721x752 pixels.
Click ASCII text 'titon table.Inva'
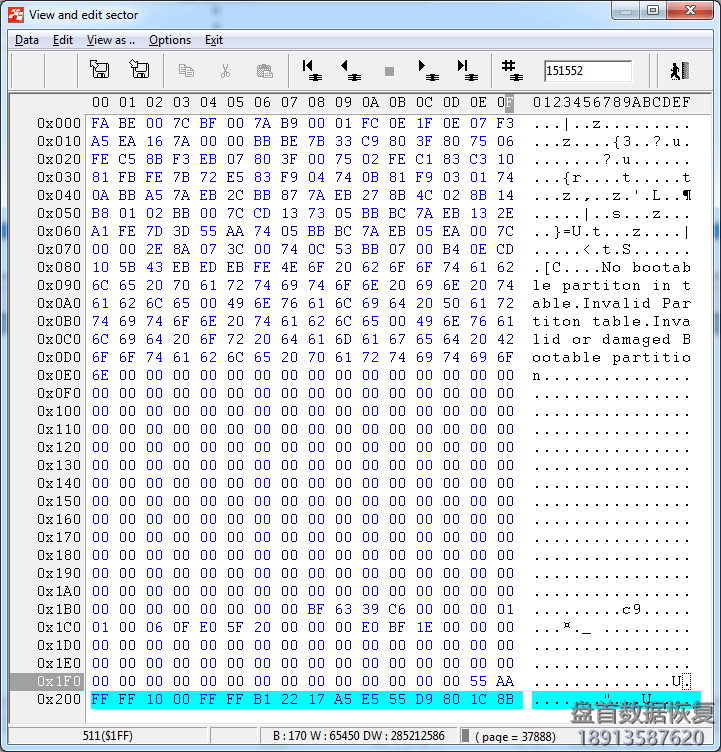(x=612, y=321)
